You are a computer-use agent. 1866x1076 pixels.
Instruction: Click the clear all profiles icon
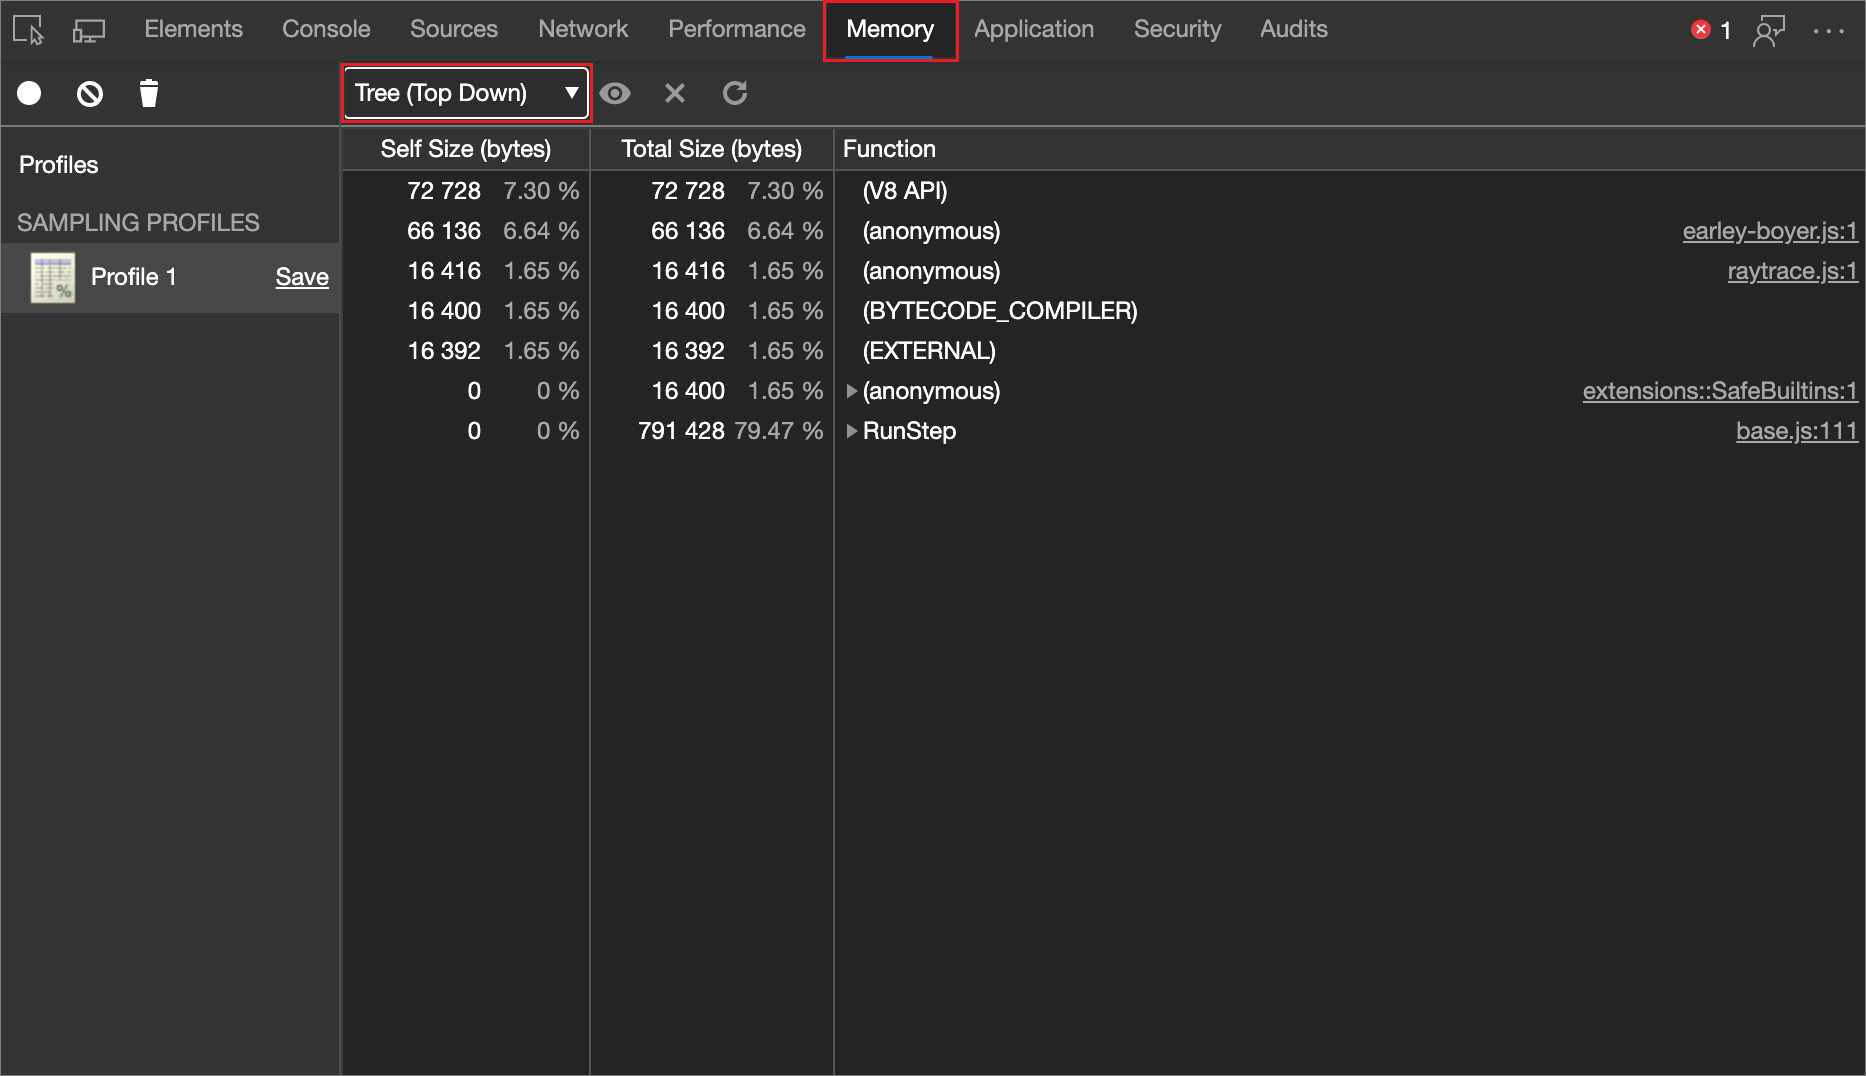(x=90, y=93)
